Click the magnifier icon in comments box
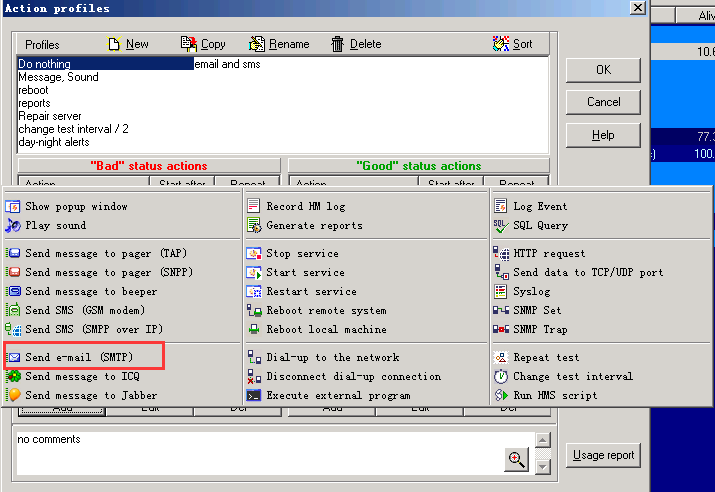Screen dimensions: 715x492 (x=516, y=459)
